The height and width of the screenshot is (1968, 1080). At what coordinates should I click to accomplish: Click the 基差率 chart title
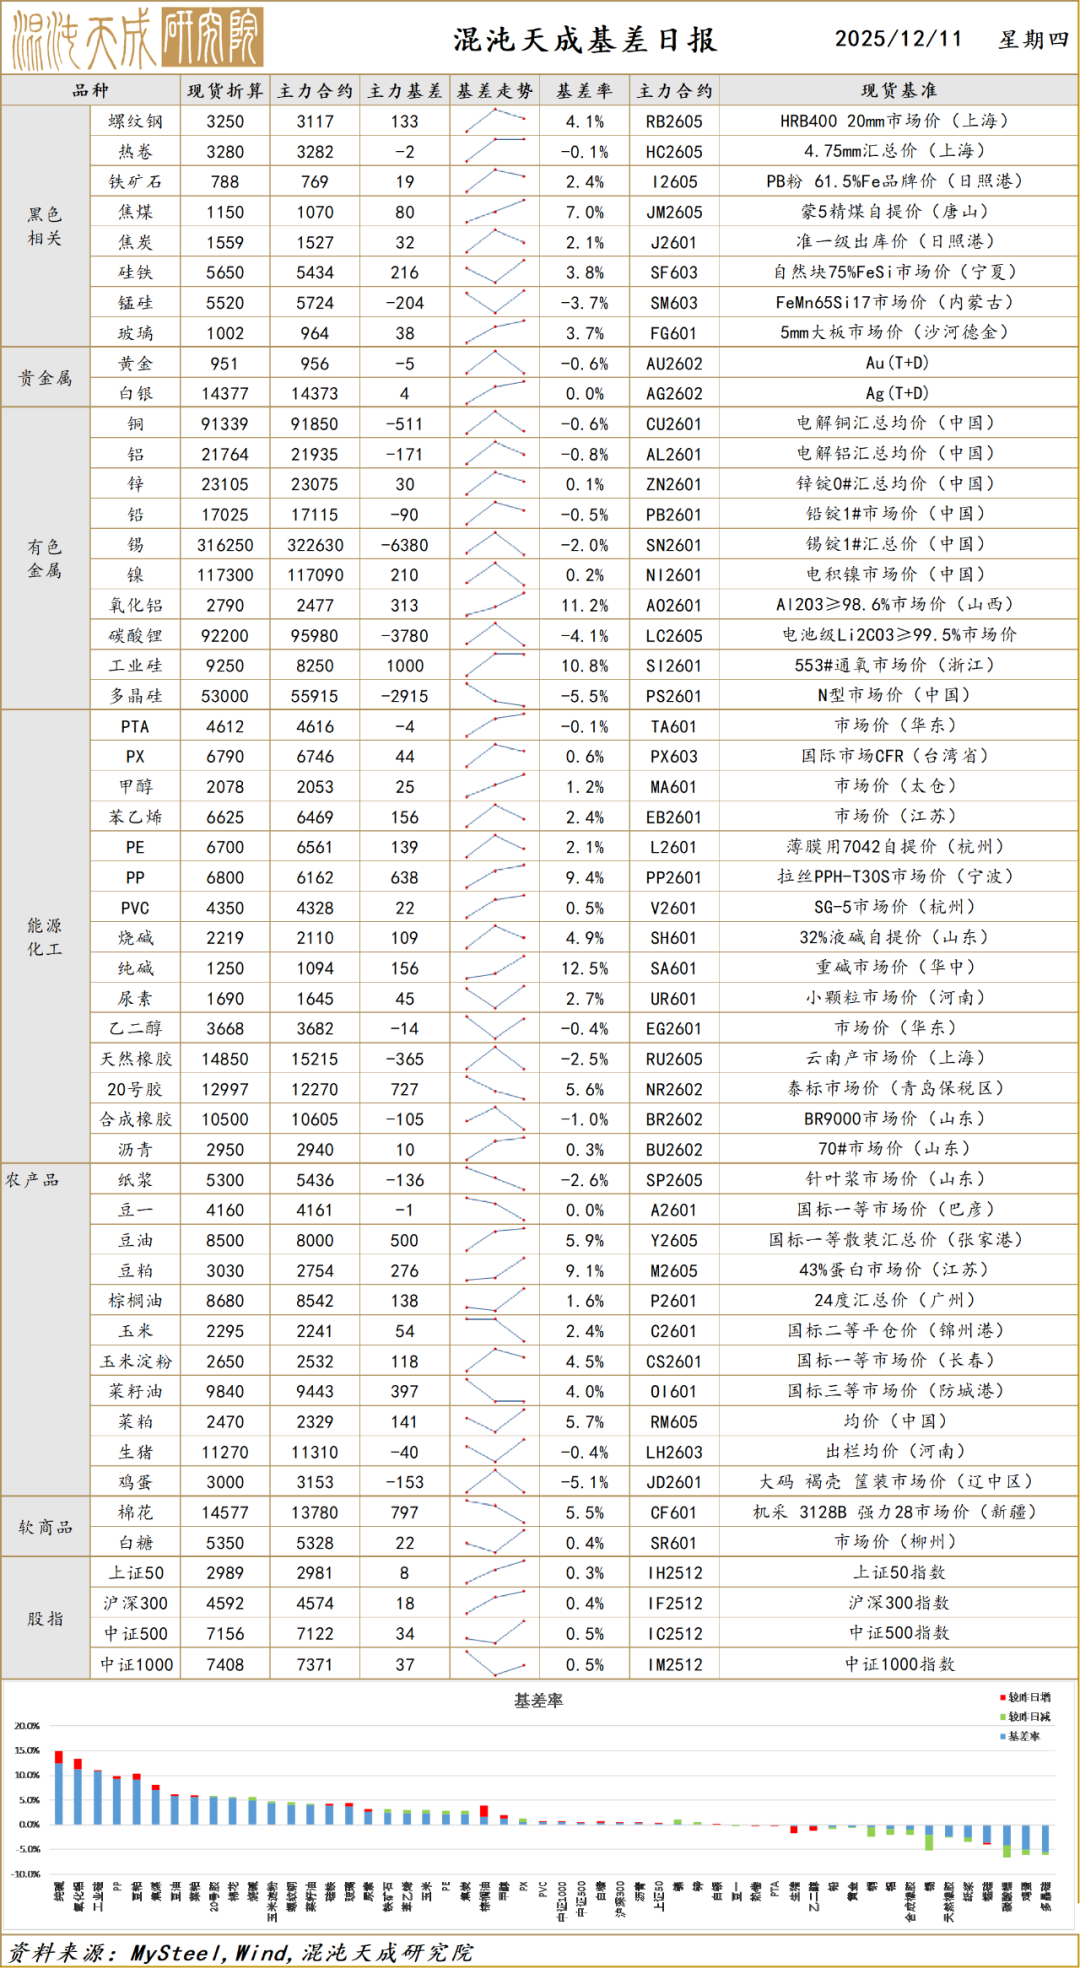click(539, 1700)
